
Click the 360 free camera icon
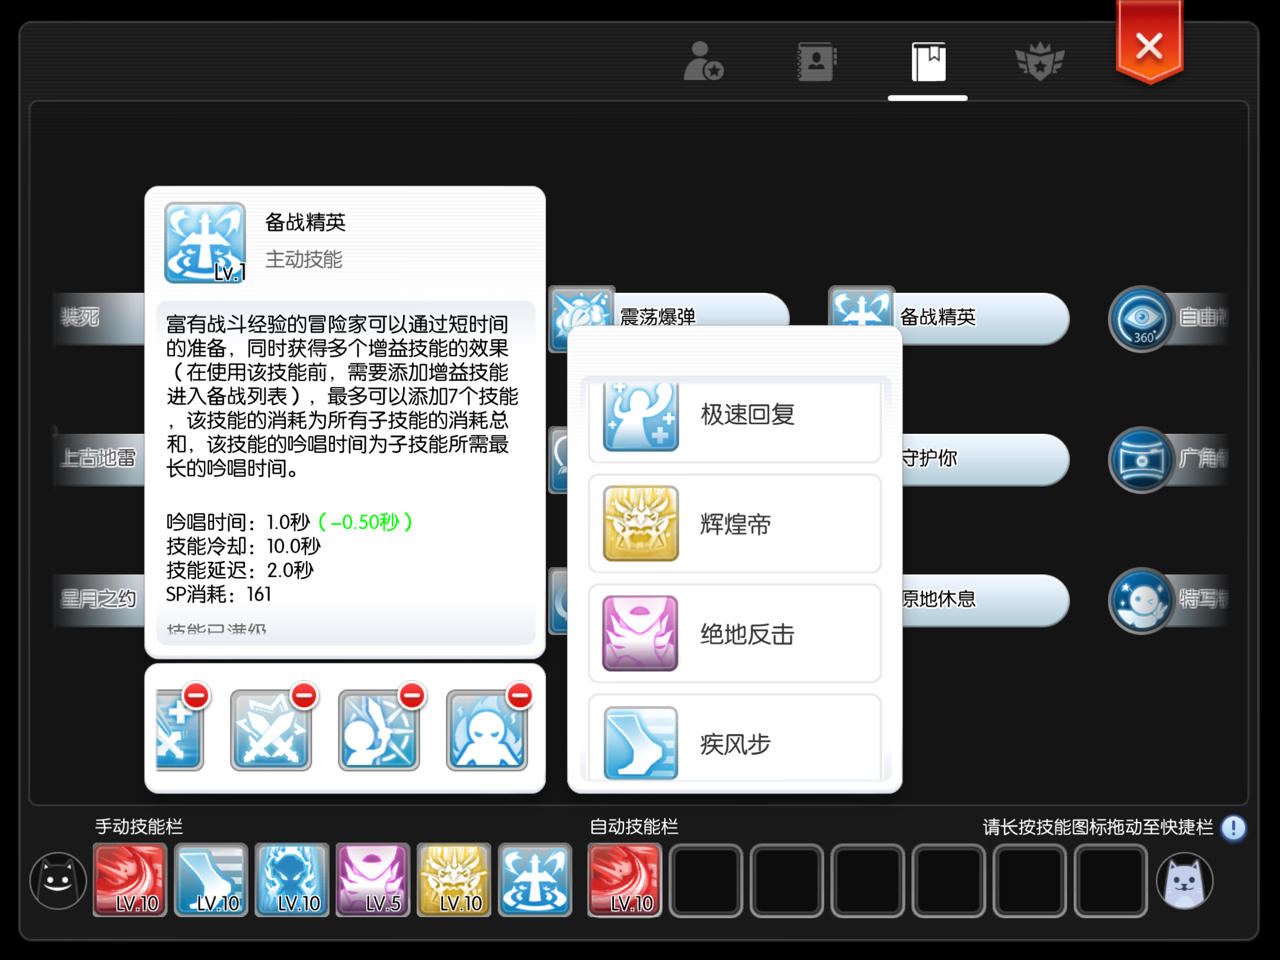[x=1141, y=319]
